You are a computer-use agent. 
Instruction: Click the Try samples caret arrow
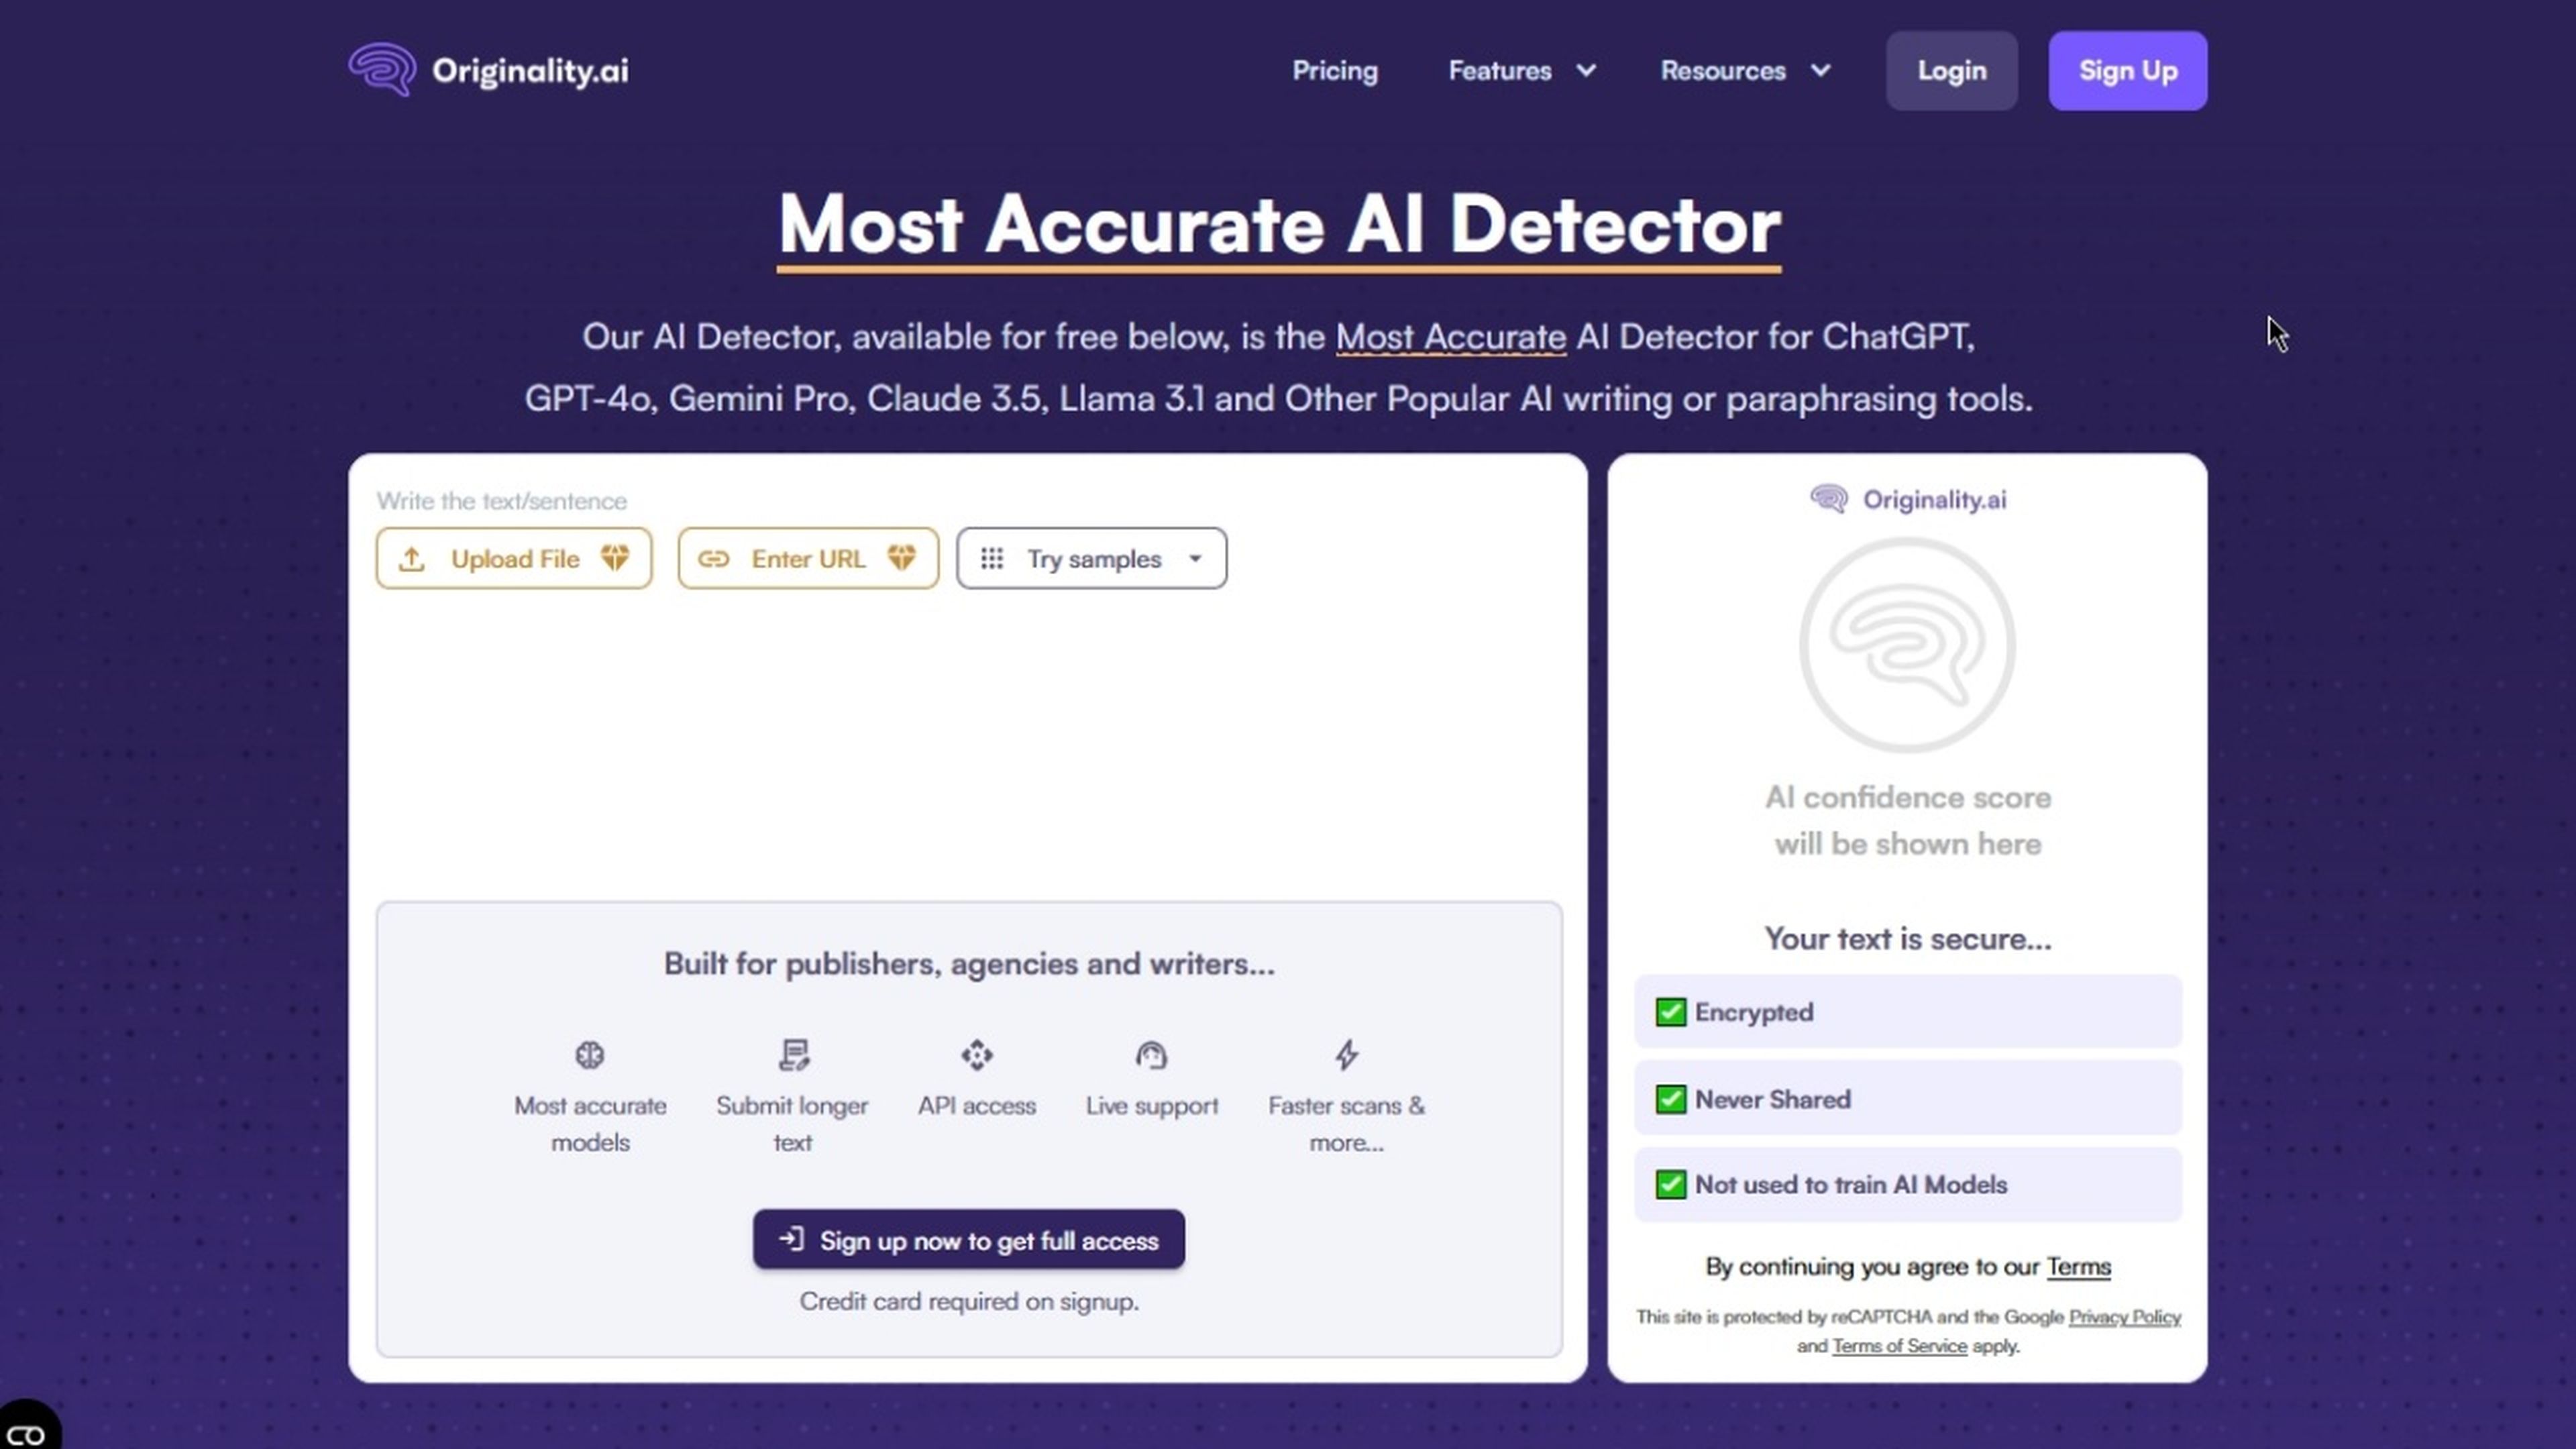[x=1195, y=559]
